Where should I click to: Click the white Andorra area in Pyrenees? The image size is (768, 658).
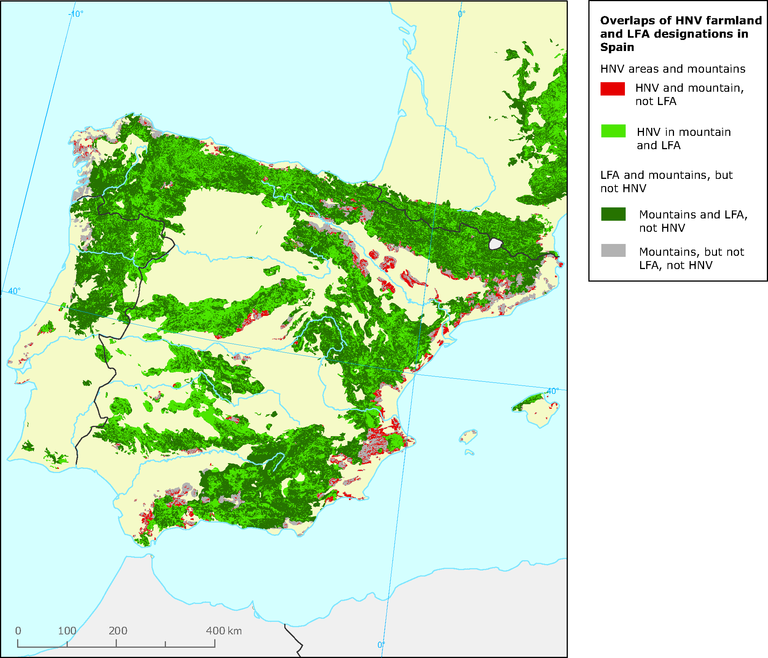pos(492,242)
